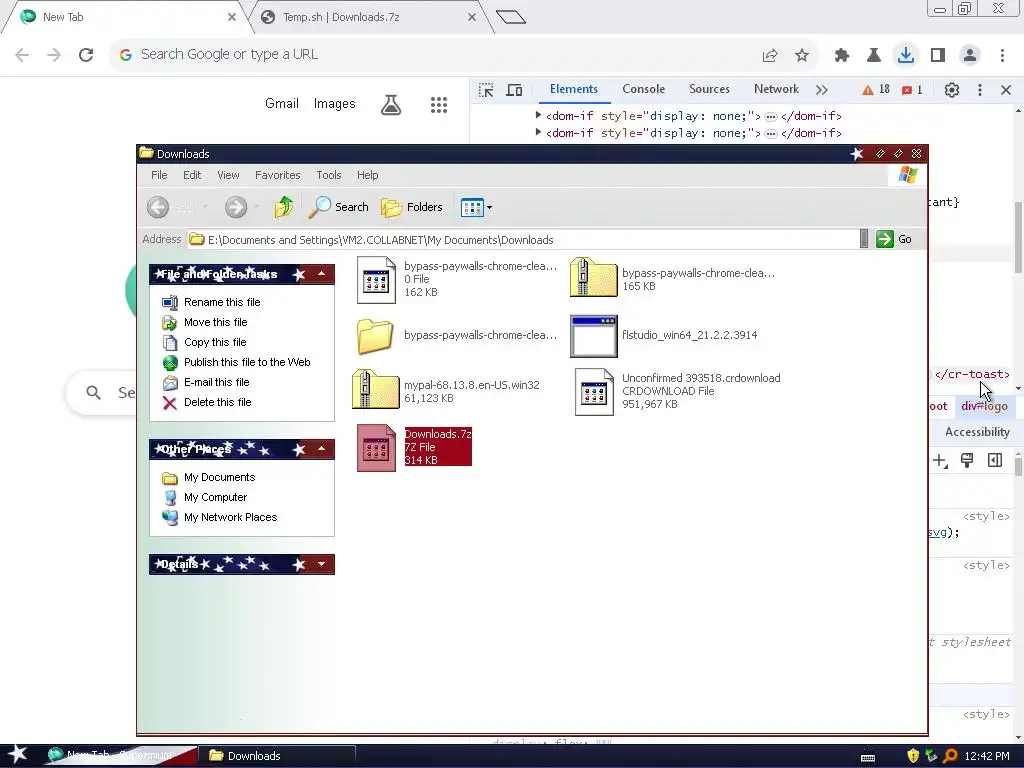Open a new browser tab button

click(511, 17)
